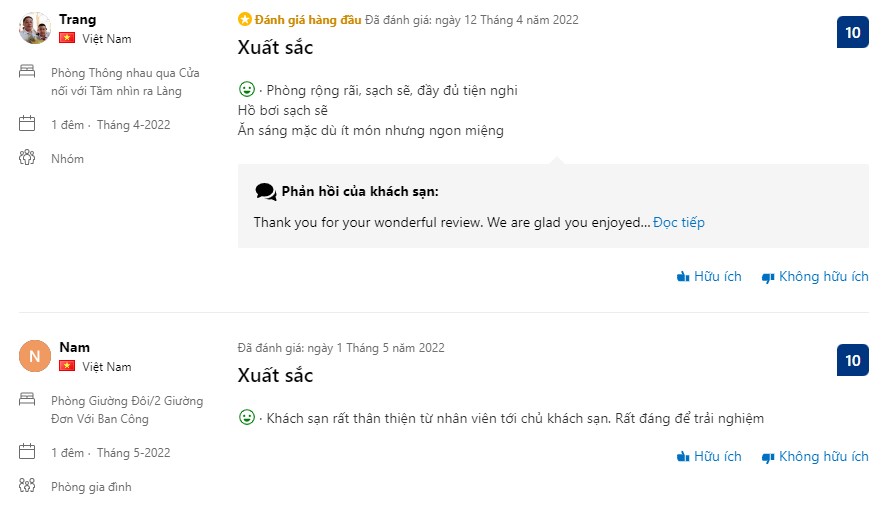Viewport: 885px width, 508px height.
Task: Click family icon beside Phòng gia đình
Action: click(x=27, y=487)
